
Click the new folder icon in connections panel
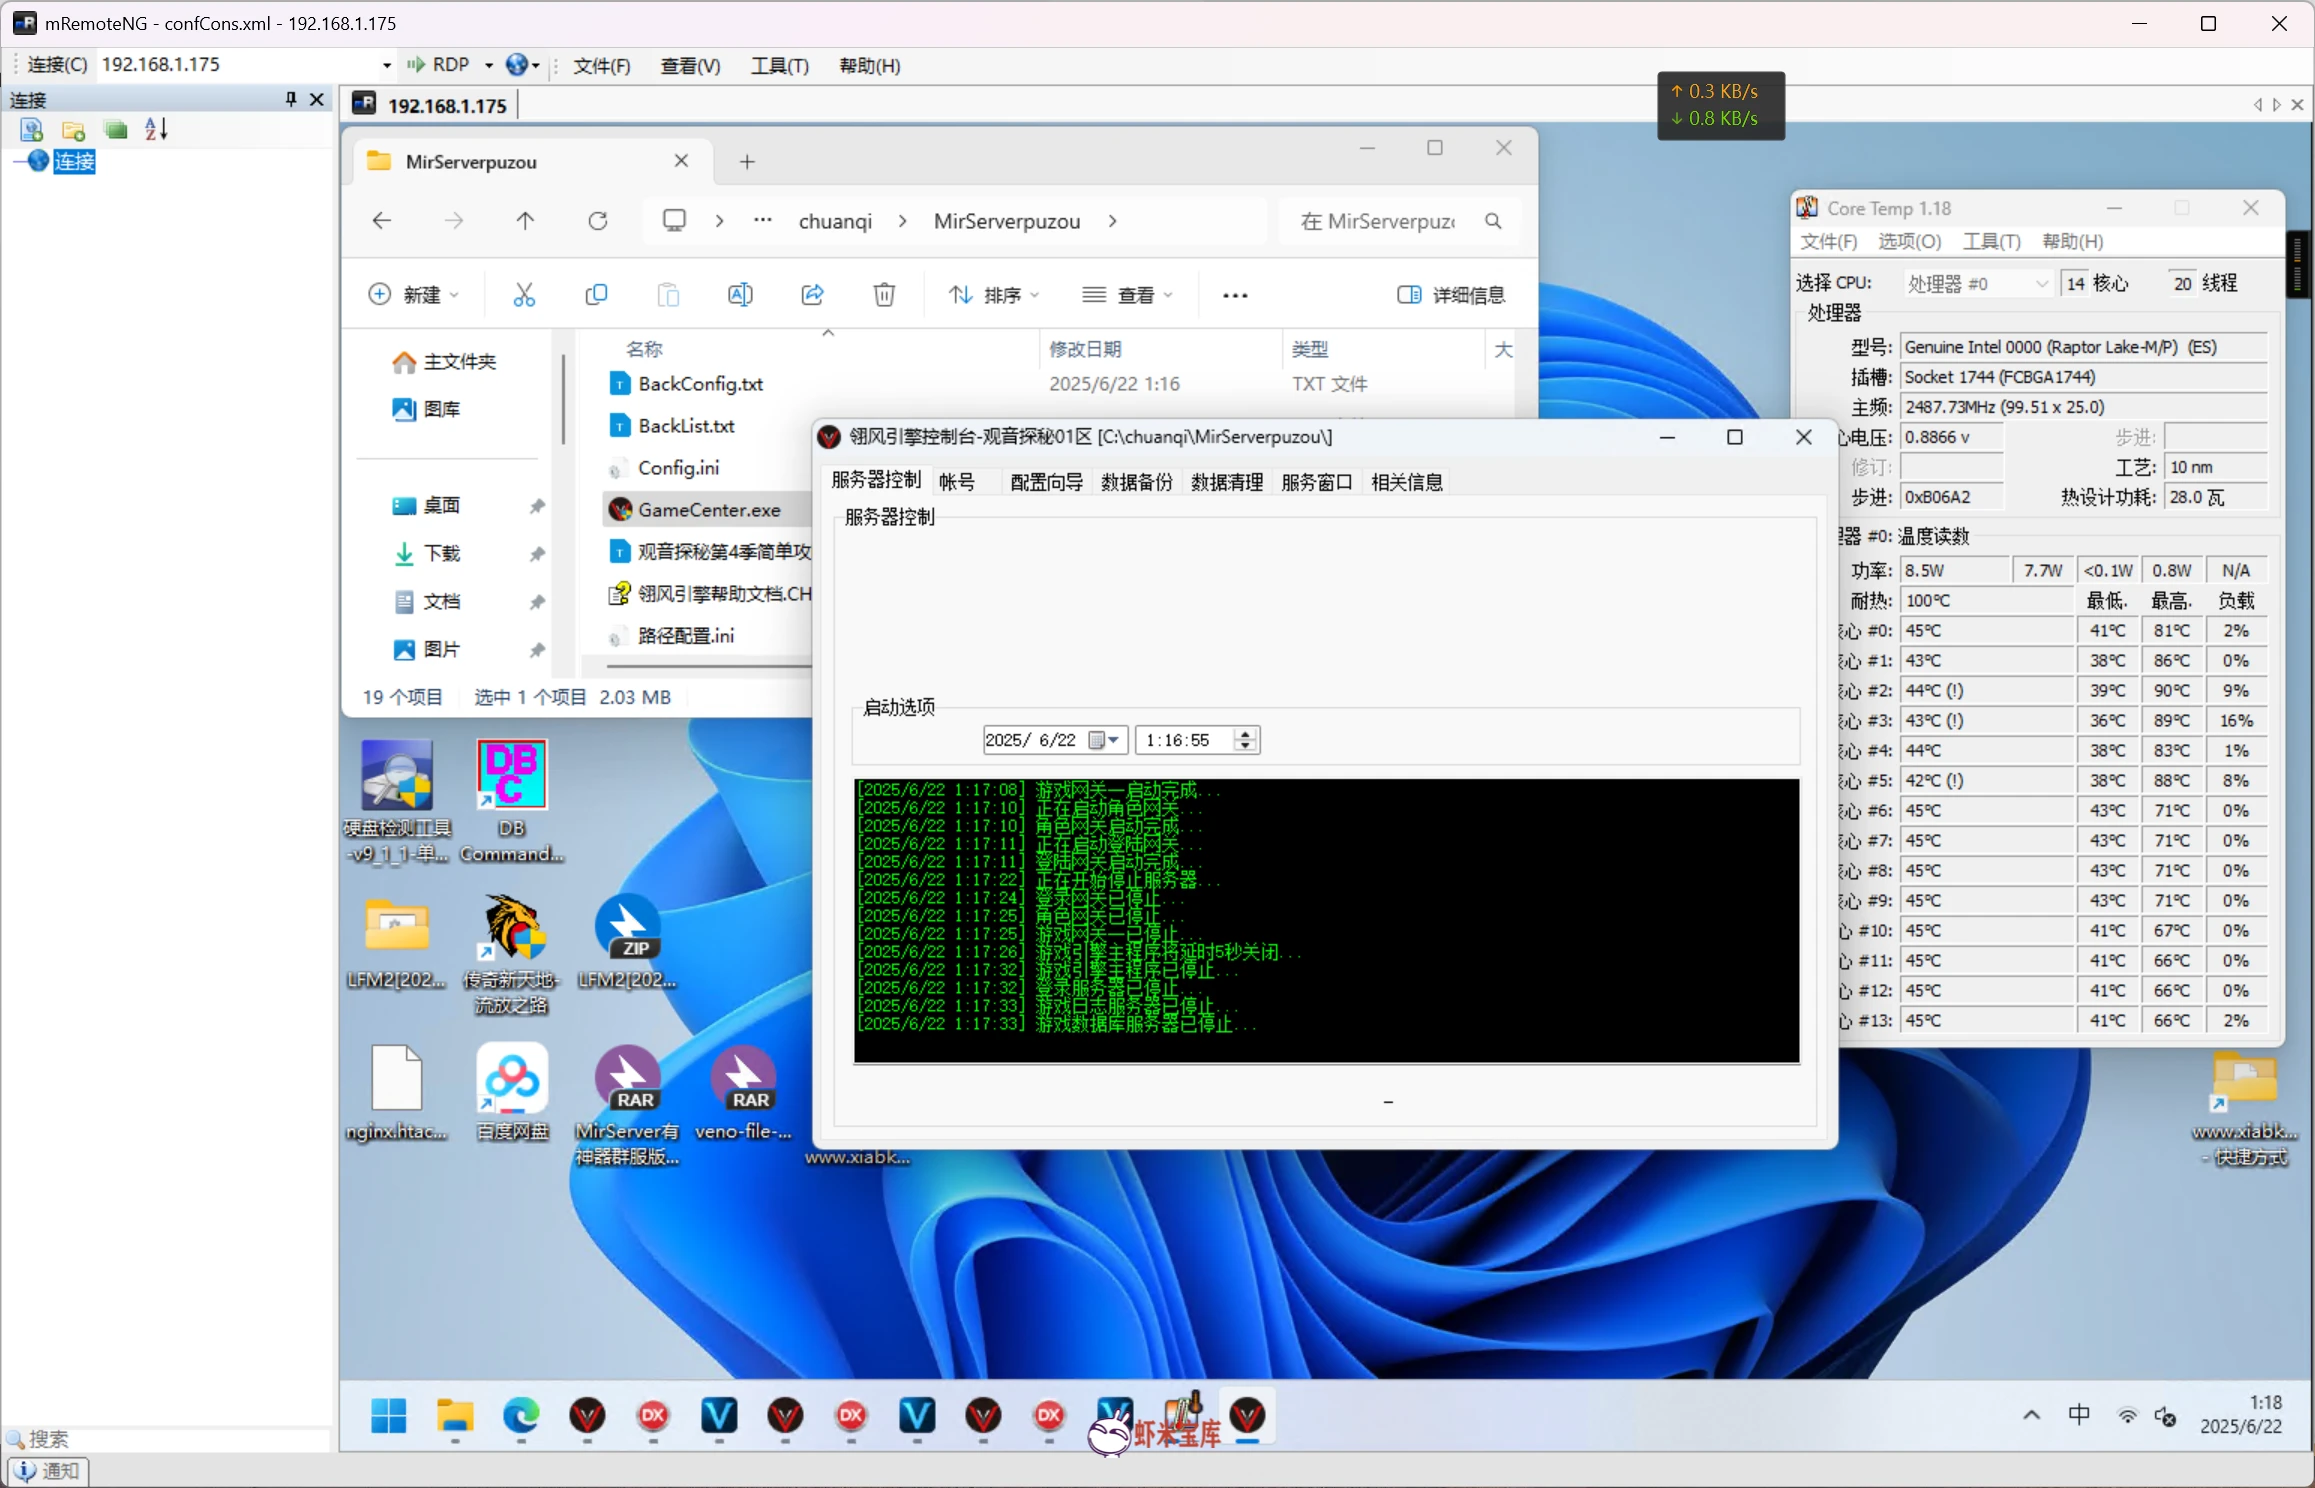click(73, 130)
